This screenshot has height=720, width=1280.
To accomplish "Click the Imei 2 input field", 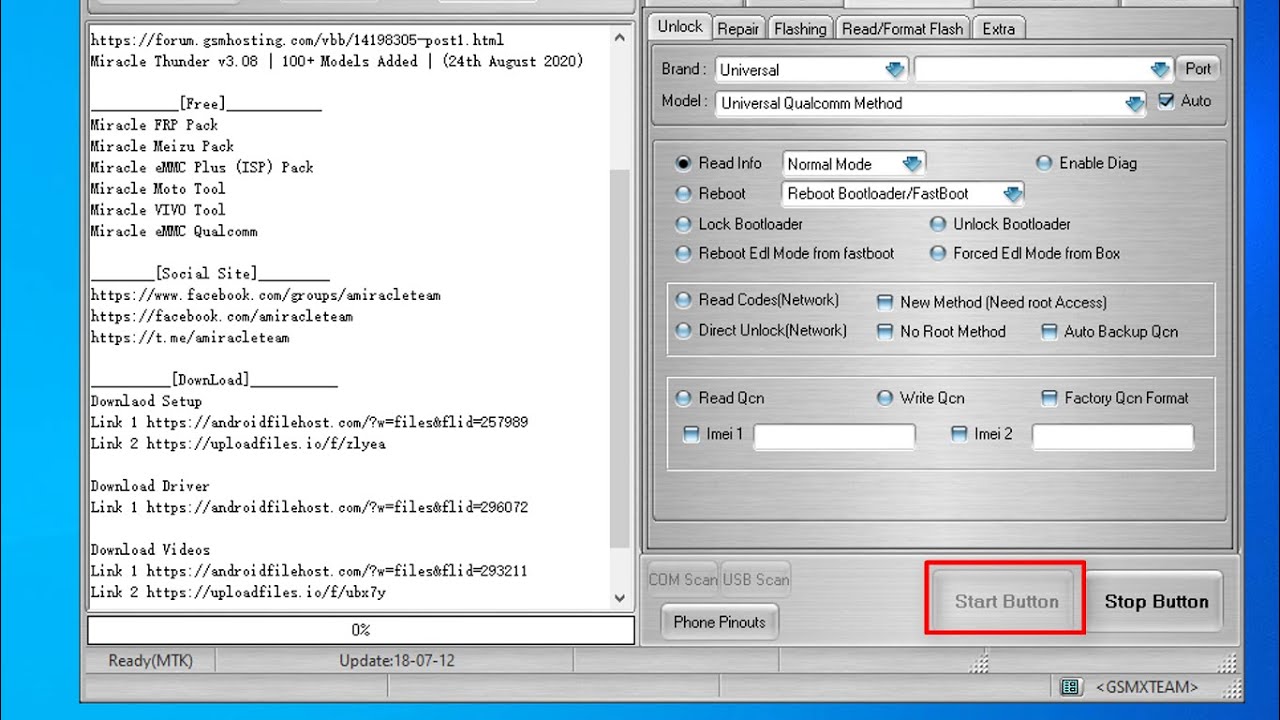I will [x=1113, y=436].
